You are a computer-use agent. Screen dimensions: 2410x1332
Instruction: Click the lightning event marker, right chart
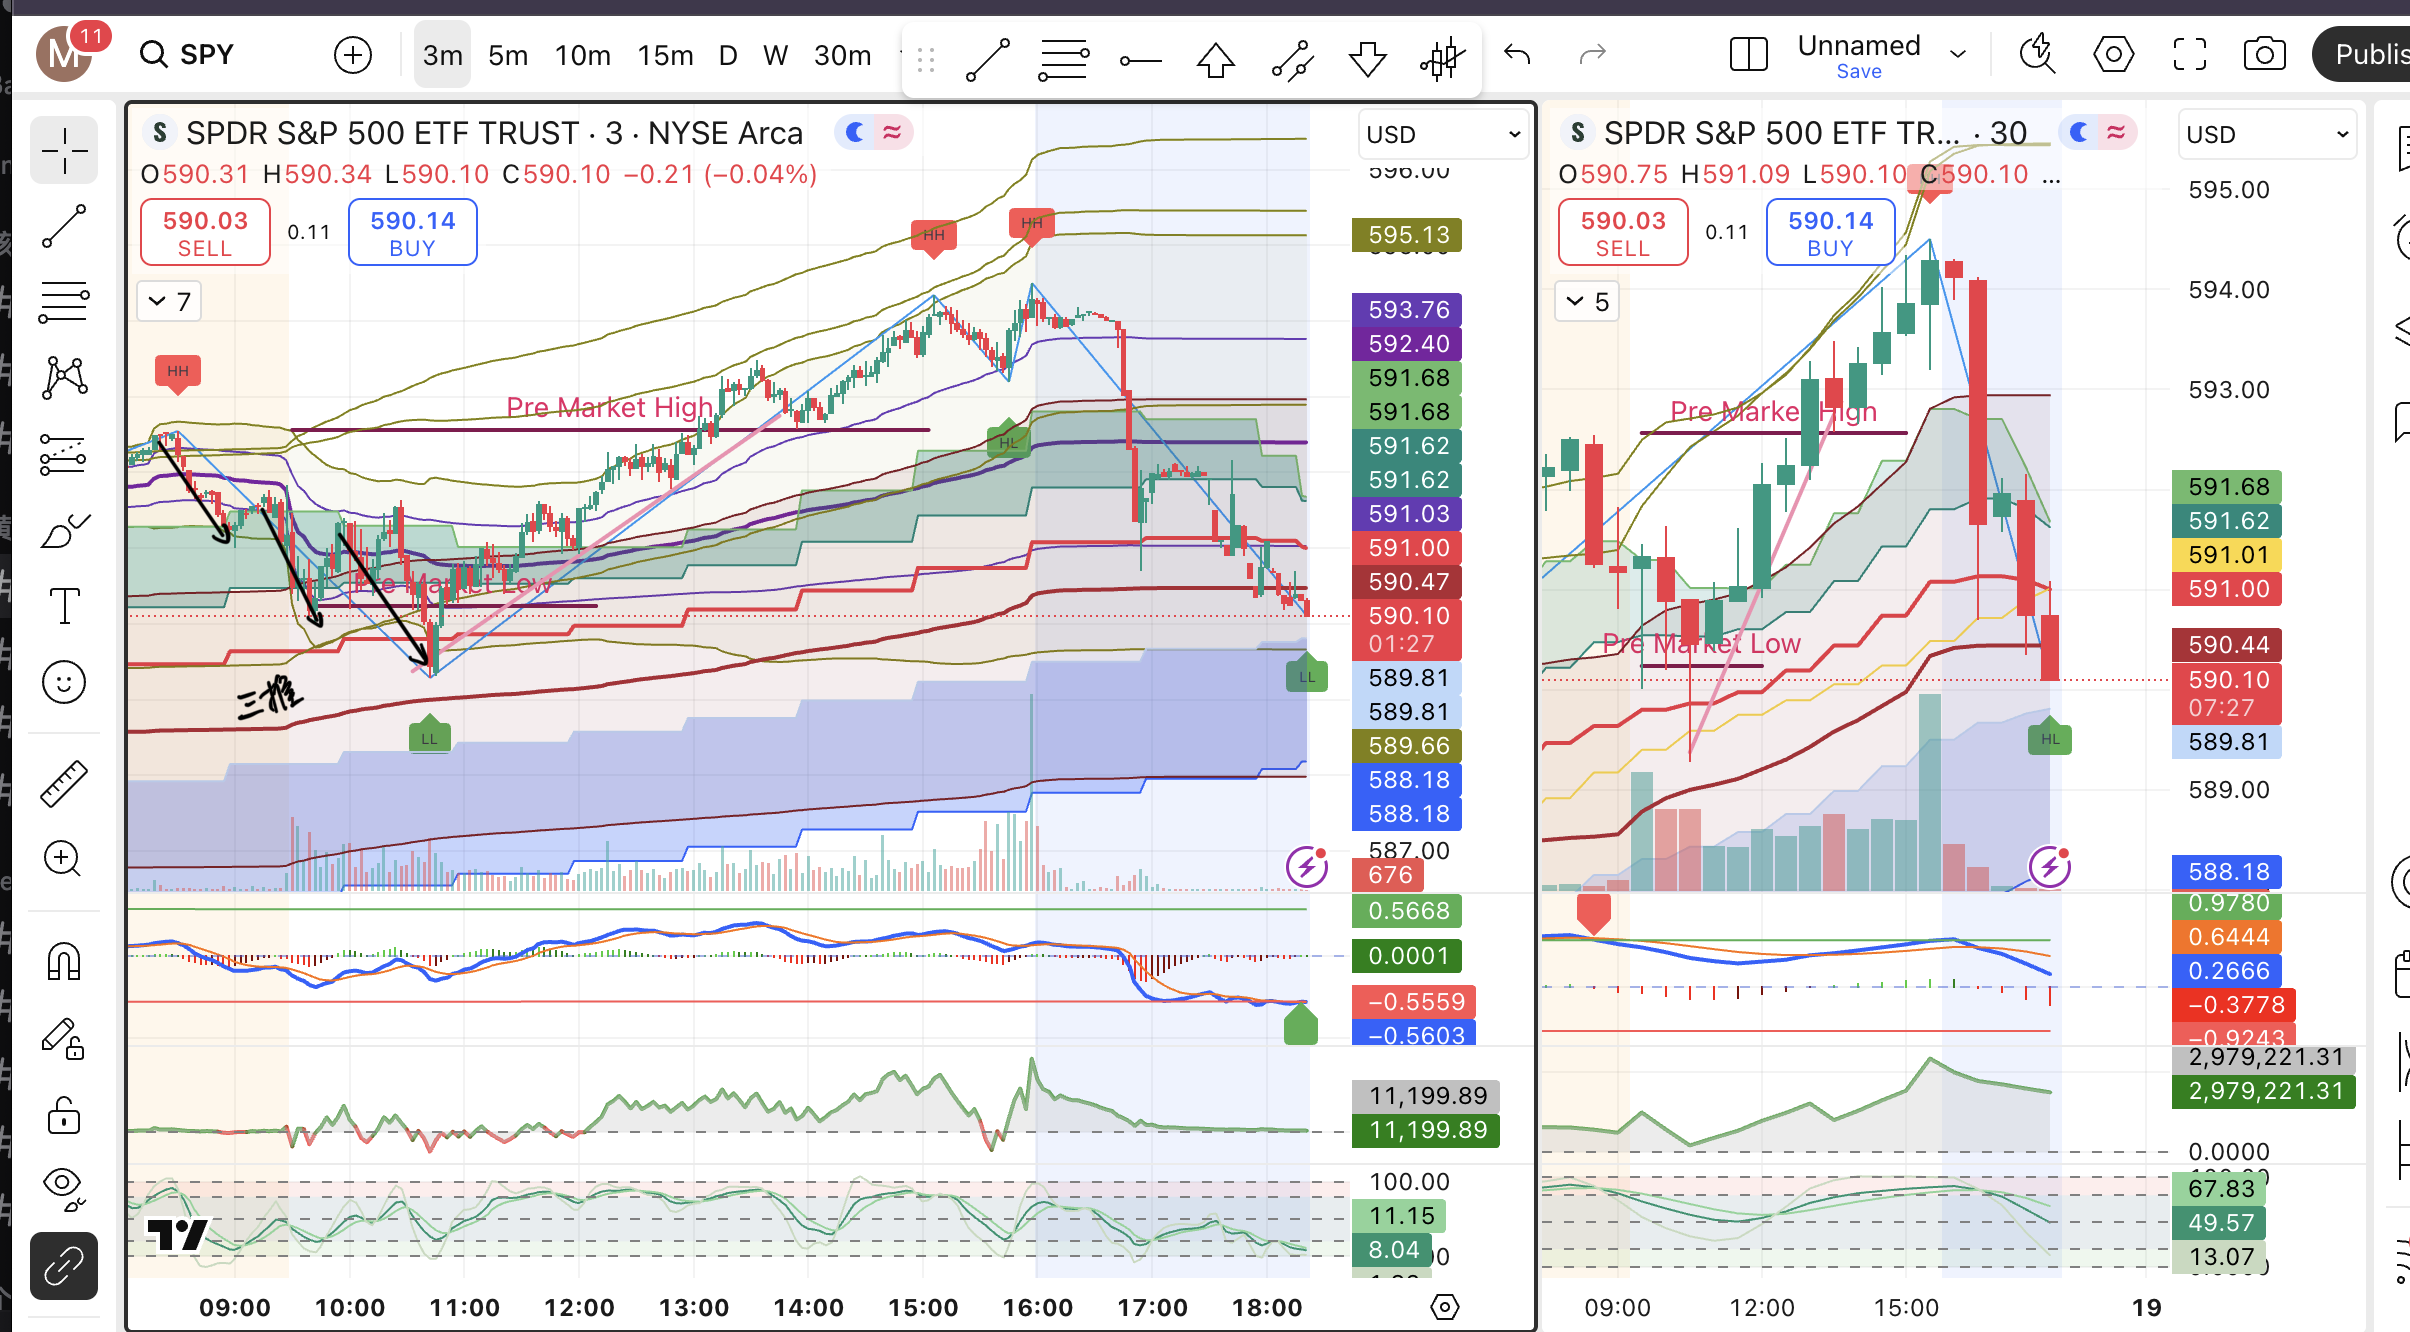(2050, 867)
